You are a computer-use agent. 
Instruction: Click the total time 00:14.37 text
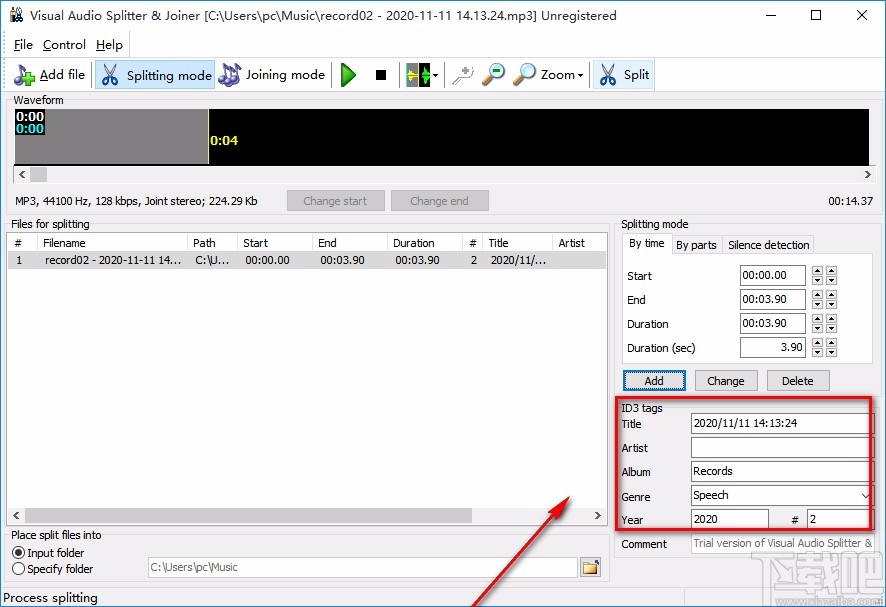click(850, 201)
